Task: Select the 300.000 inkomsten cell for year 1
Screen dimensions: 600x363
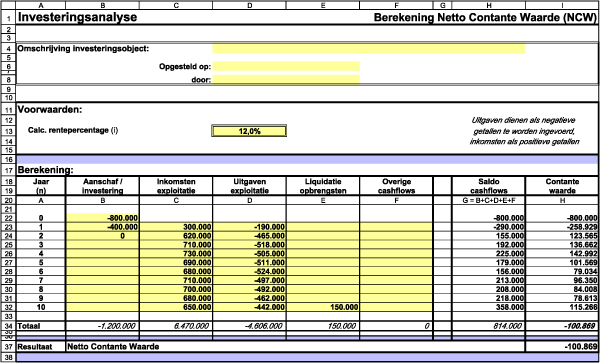Action: click(x=176, y=227)
